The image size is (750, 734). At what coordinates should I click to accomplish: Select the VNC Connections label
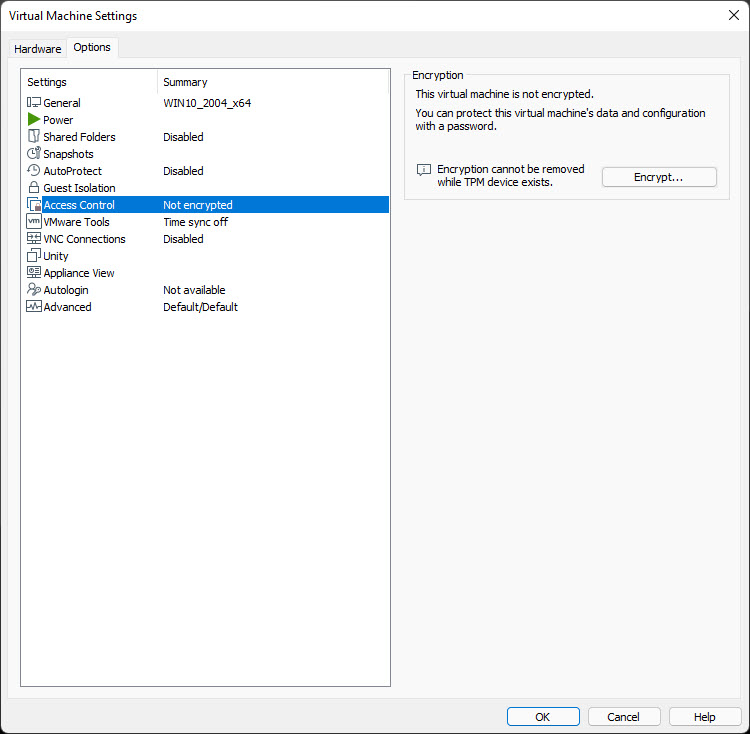[x=84, y=239]
